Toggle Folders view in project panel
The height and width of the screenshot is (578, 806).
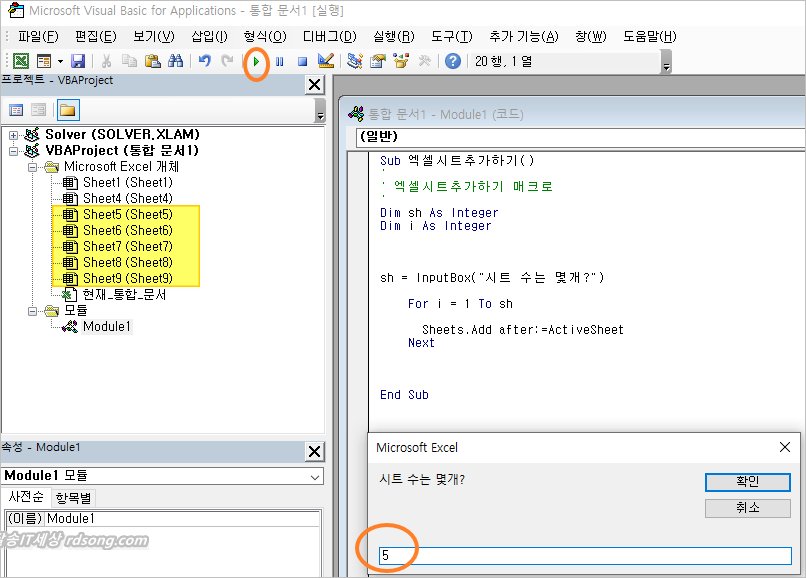[67, 110]
